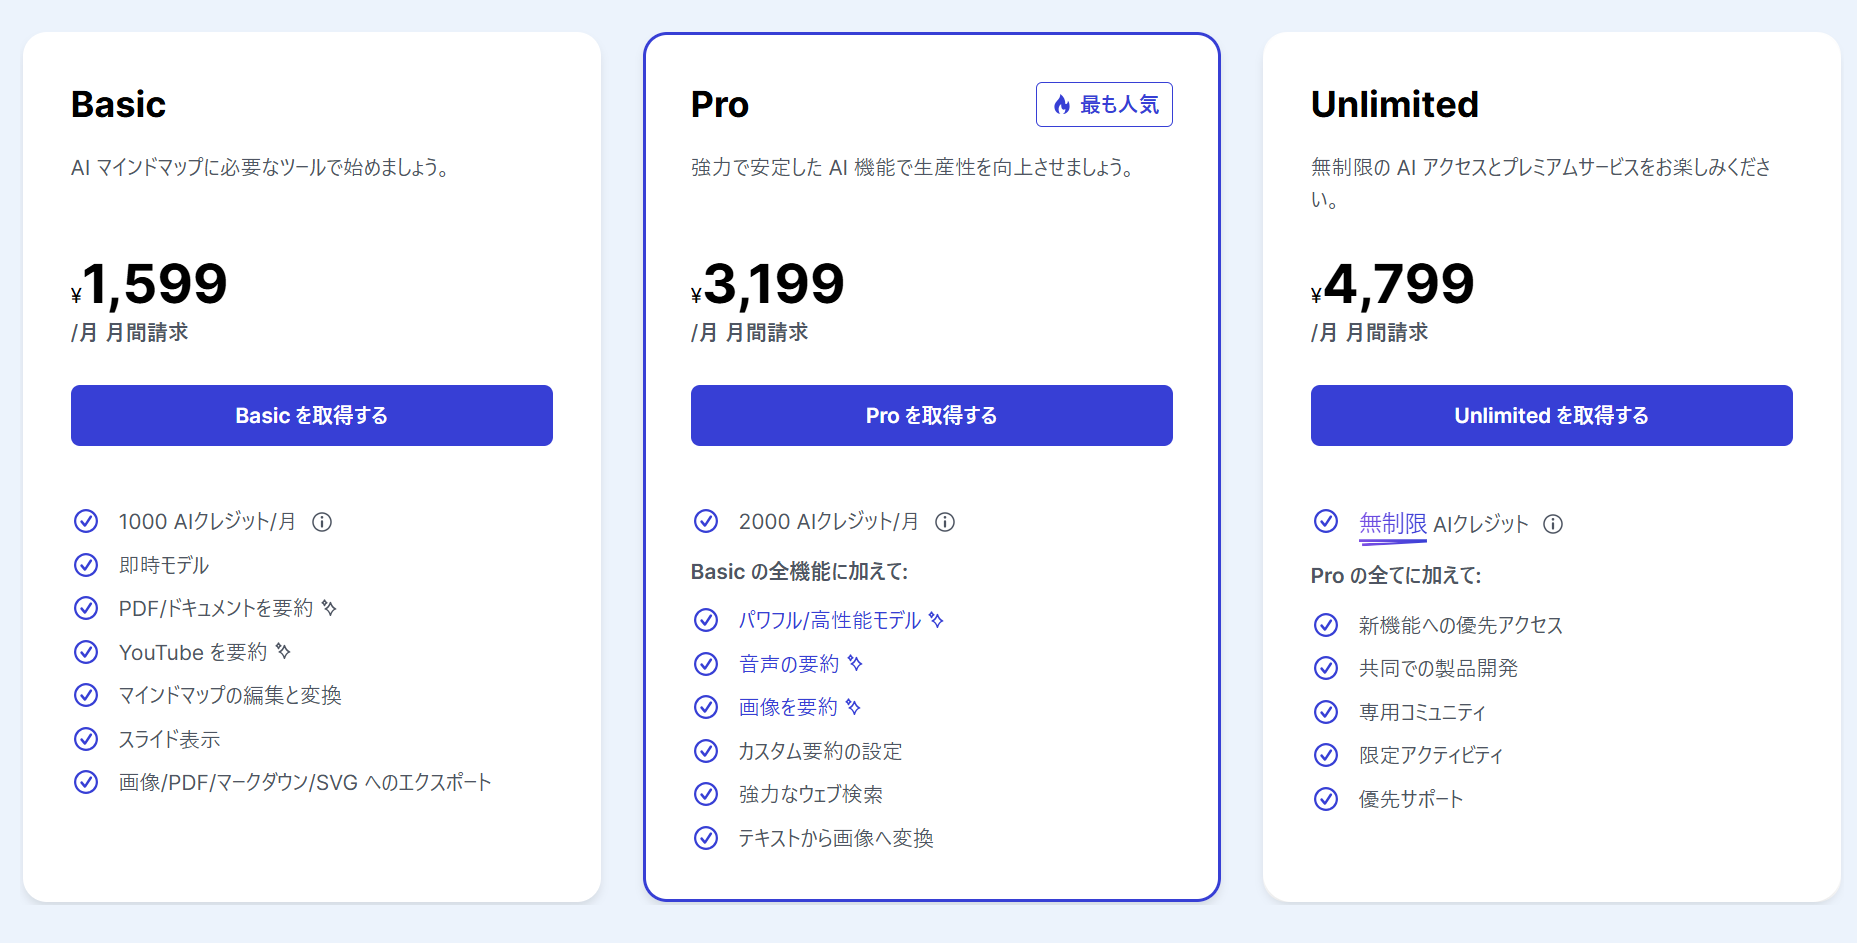This screenshot has height=943, width=1857.
Task: Click sparkle icon after YouTube を要約
Action: tap(283, 651)
